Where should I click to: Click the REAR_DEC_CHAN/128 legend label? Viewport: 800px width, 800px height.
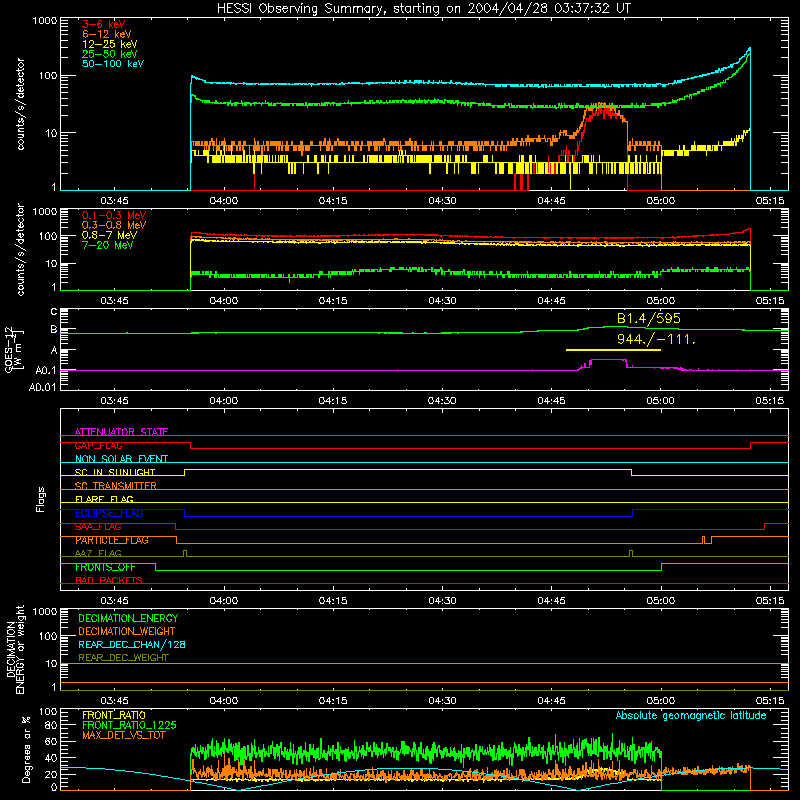pyautogui.click(x=132, y=644)
